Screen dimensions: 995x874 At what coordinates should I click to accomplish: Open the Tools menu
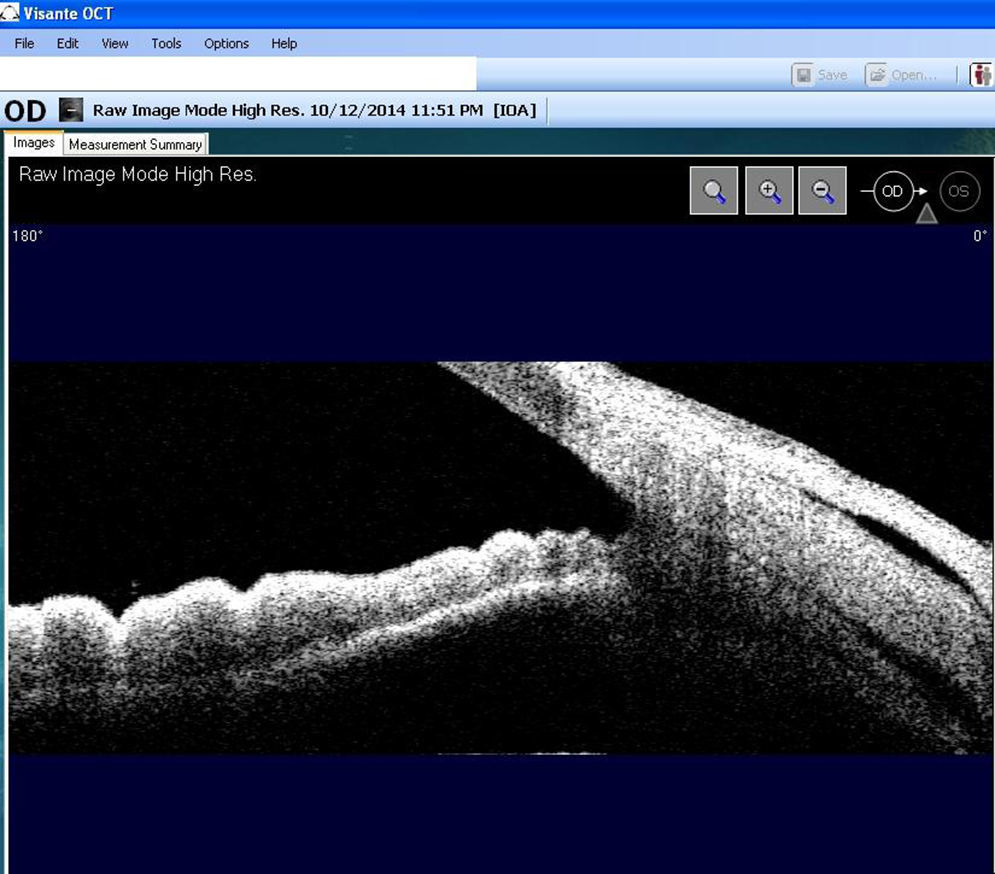pos(166,44)
